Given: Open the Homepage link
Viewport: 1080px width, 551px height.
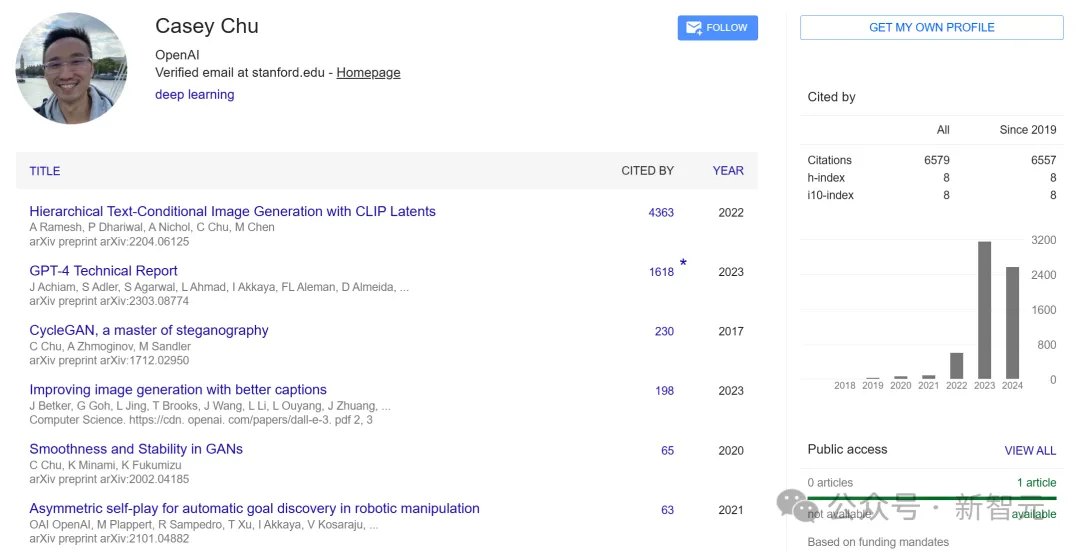Looking at the screenshot, I should point(368,72).
